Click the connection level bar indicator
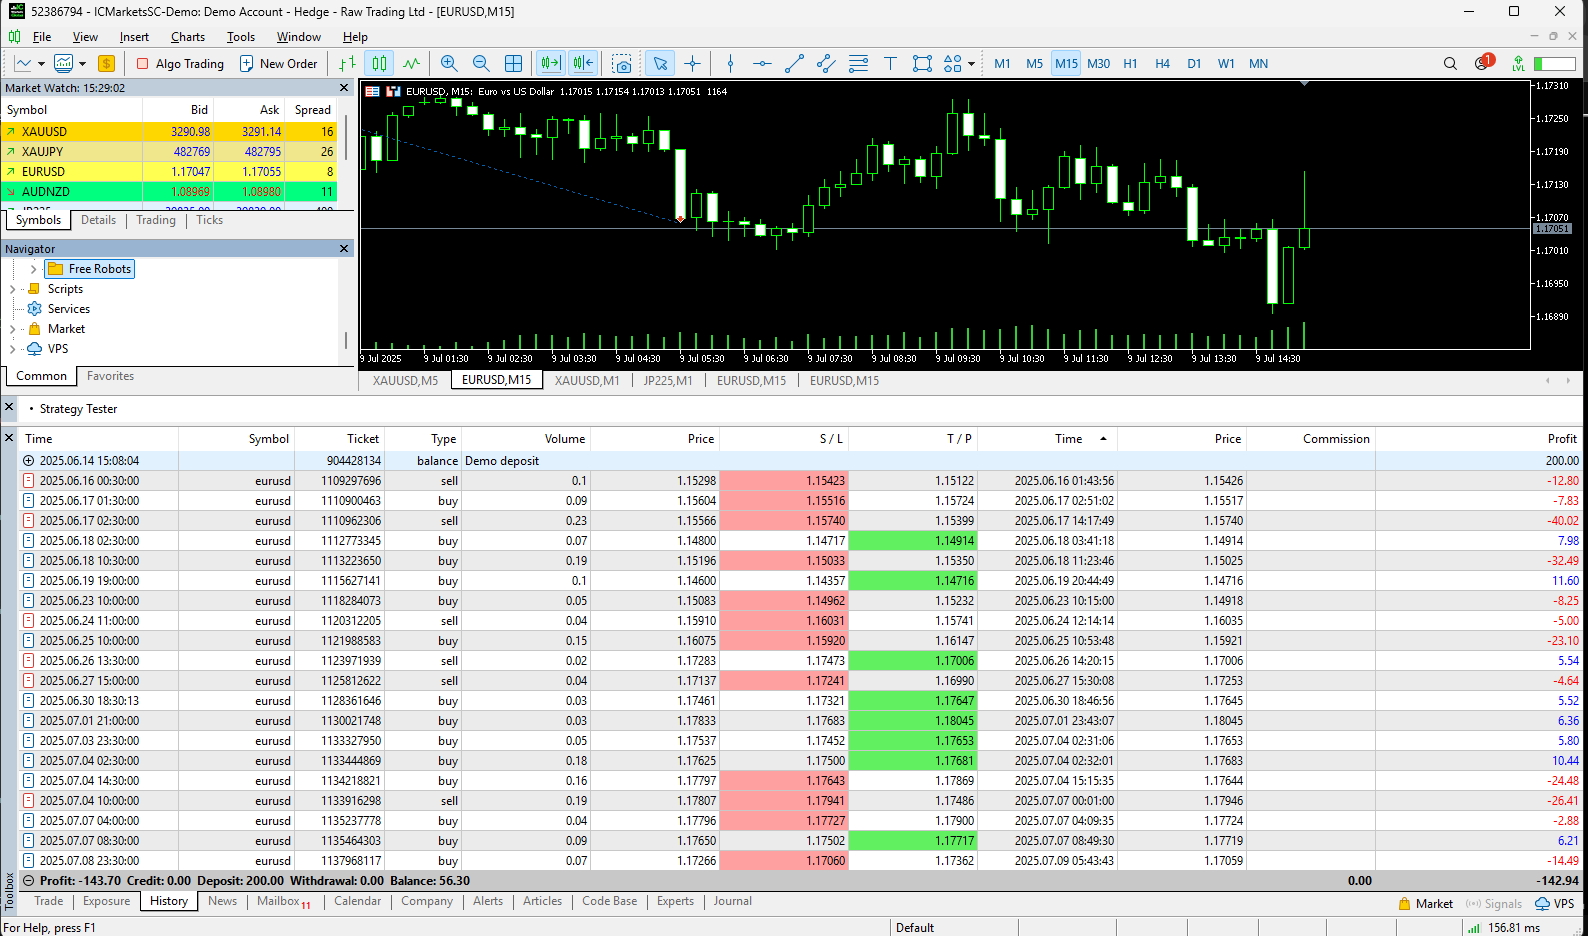Image resolution: width=1588 pixels, height=936 pixels. pyautogui.click(x=1554, y=63)
